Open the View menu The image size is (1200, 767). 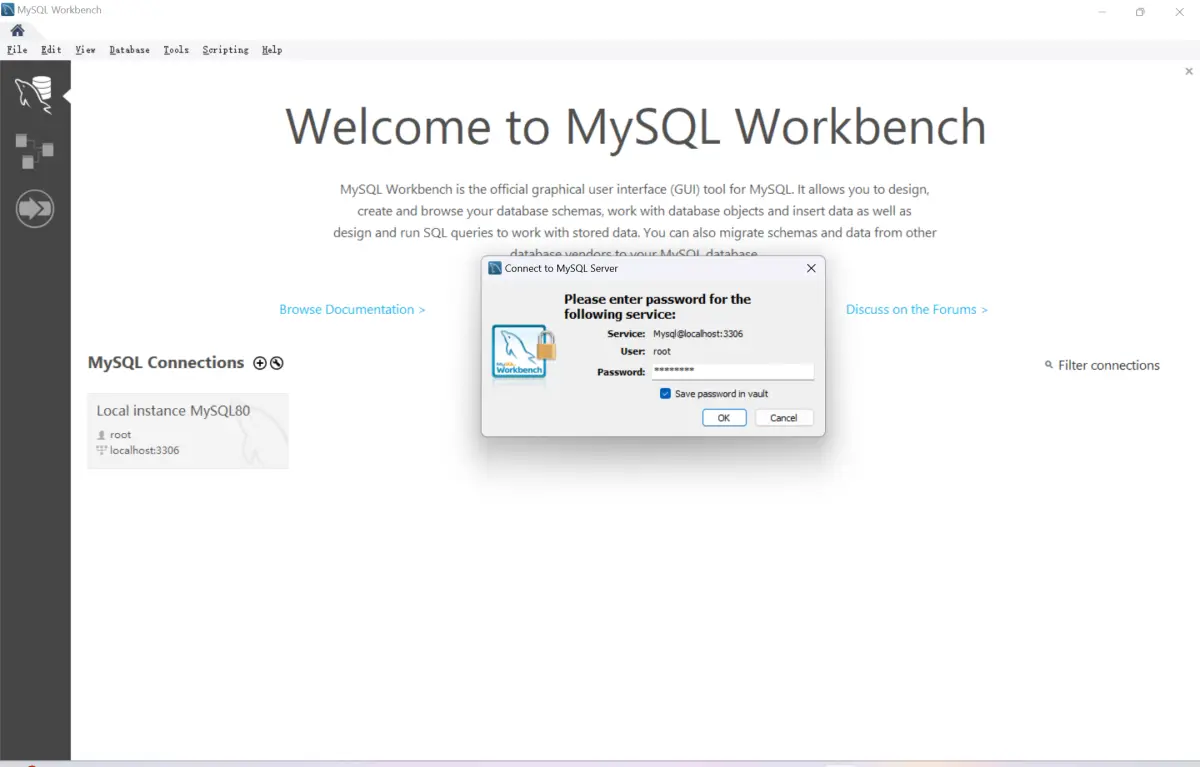tap(85, 50)
